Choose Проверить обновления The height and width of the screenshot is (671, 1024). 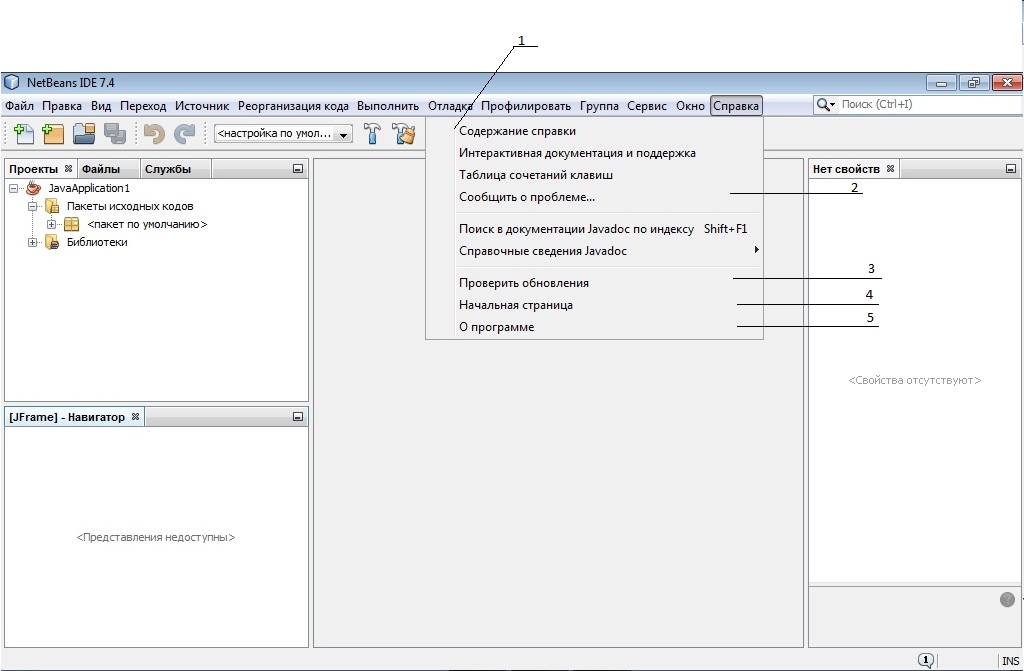point(594,283)
